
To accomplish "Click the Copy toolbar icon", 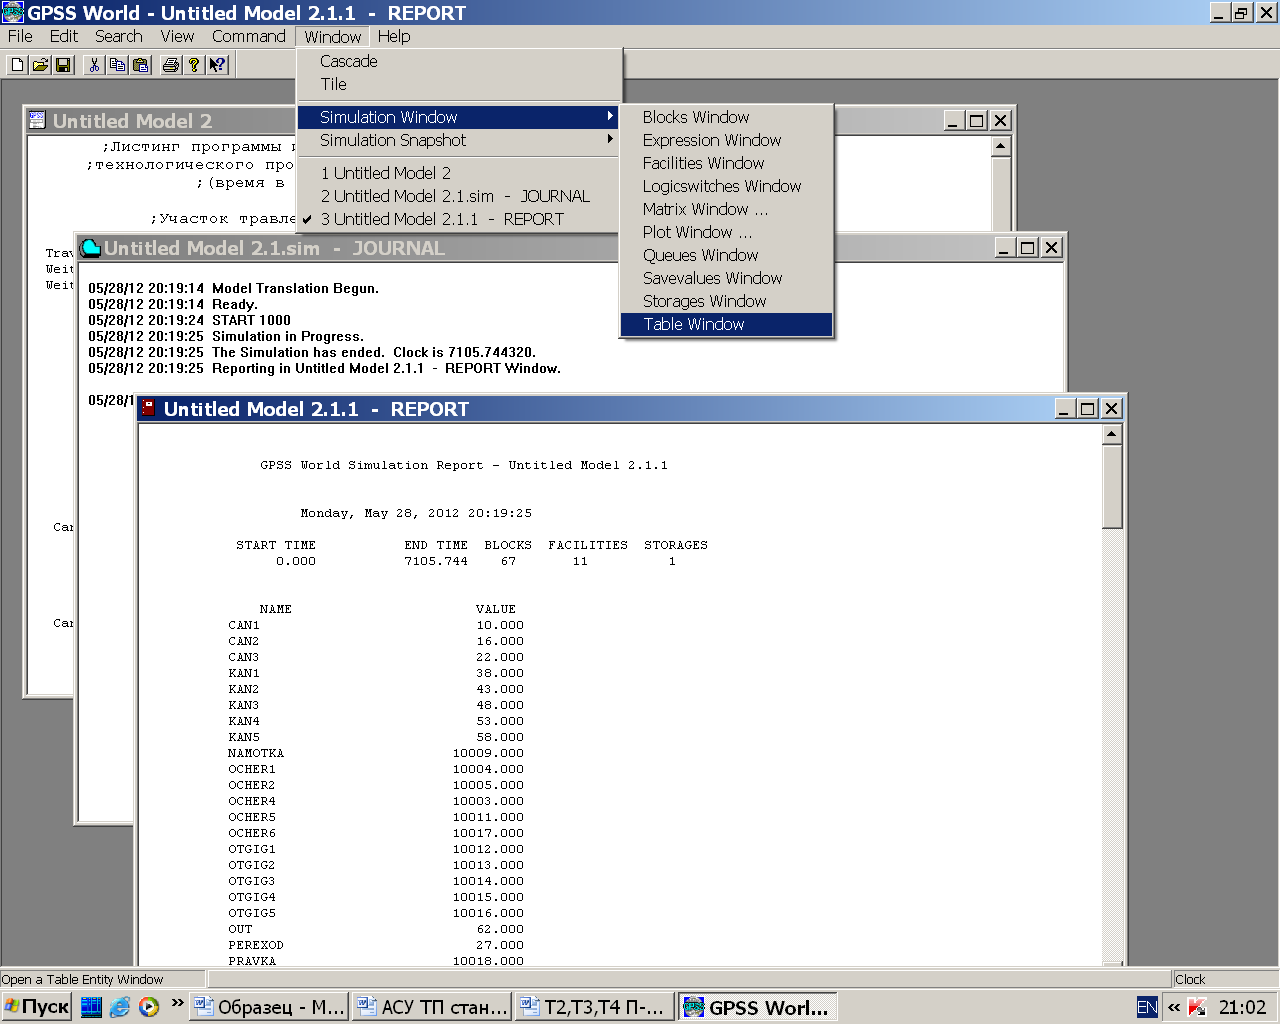I will [x=117, y=65].
